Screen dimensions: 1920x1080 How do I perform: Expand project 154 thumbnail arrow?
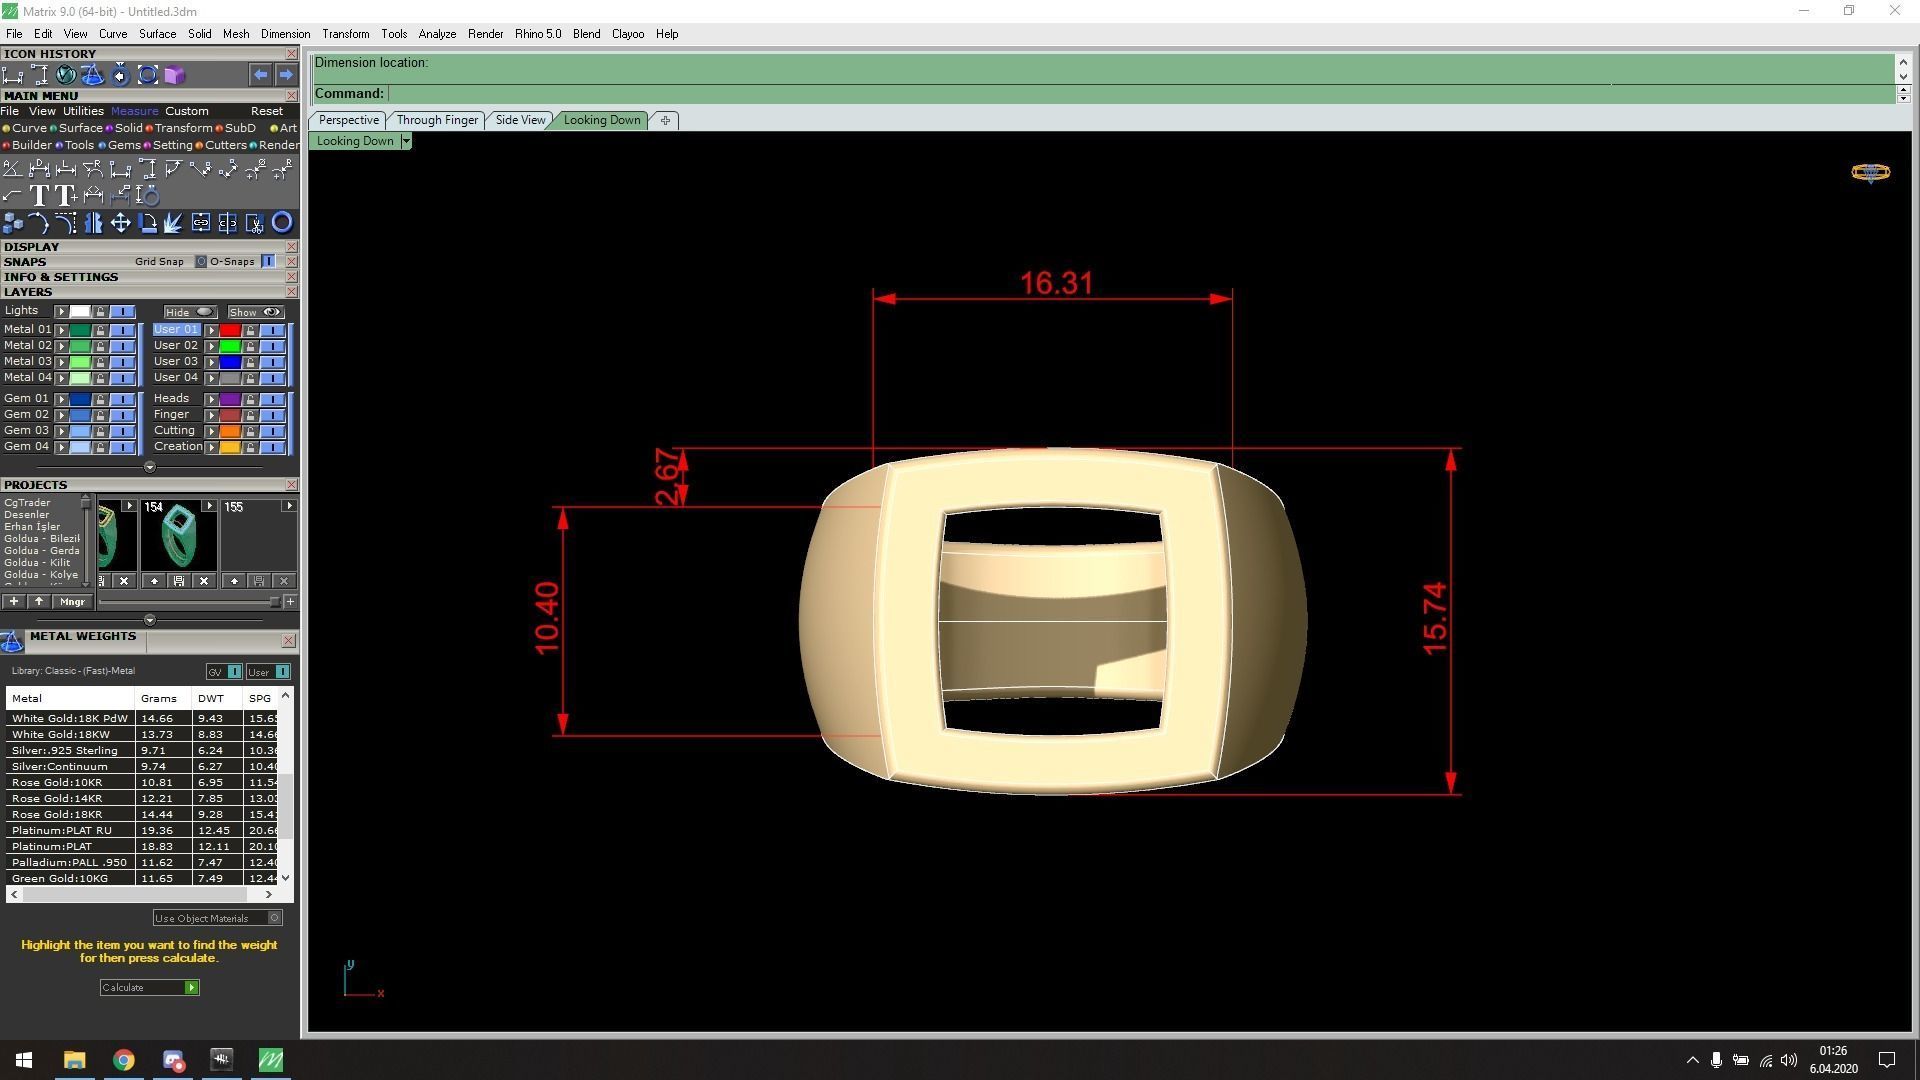tap(208, 506)
